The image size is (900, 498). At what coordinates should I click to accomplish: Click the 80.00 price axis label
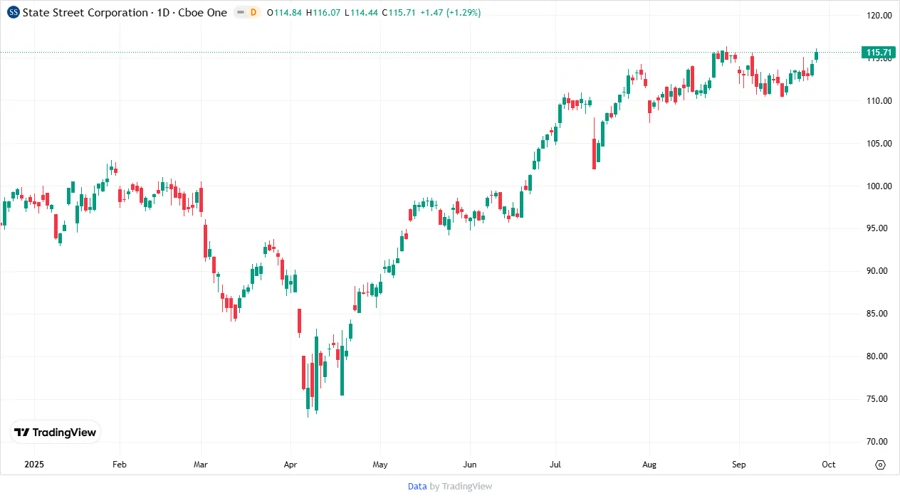(x=879, y=356)
